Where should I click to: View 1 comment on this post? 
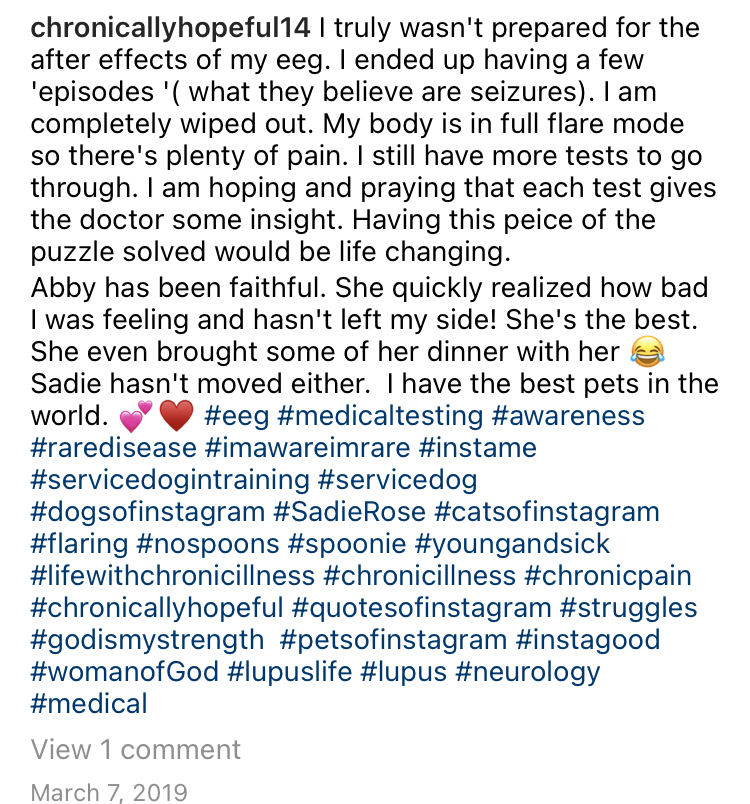(136, 750)
